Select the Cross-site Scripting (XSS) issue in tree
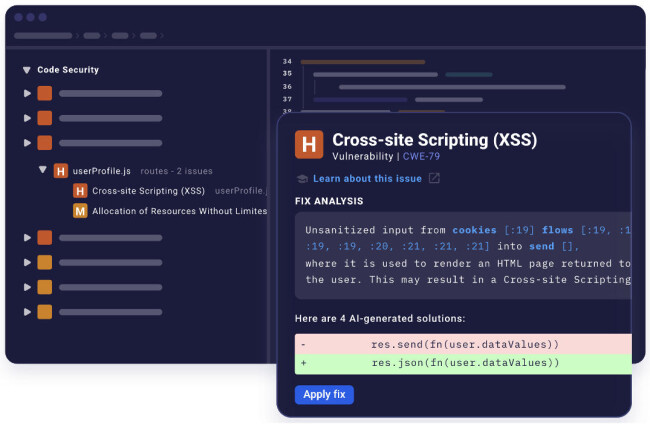 (x=148, y=191)
